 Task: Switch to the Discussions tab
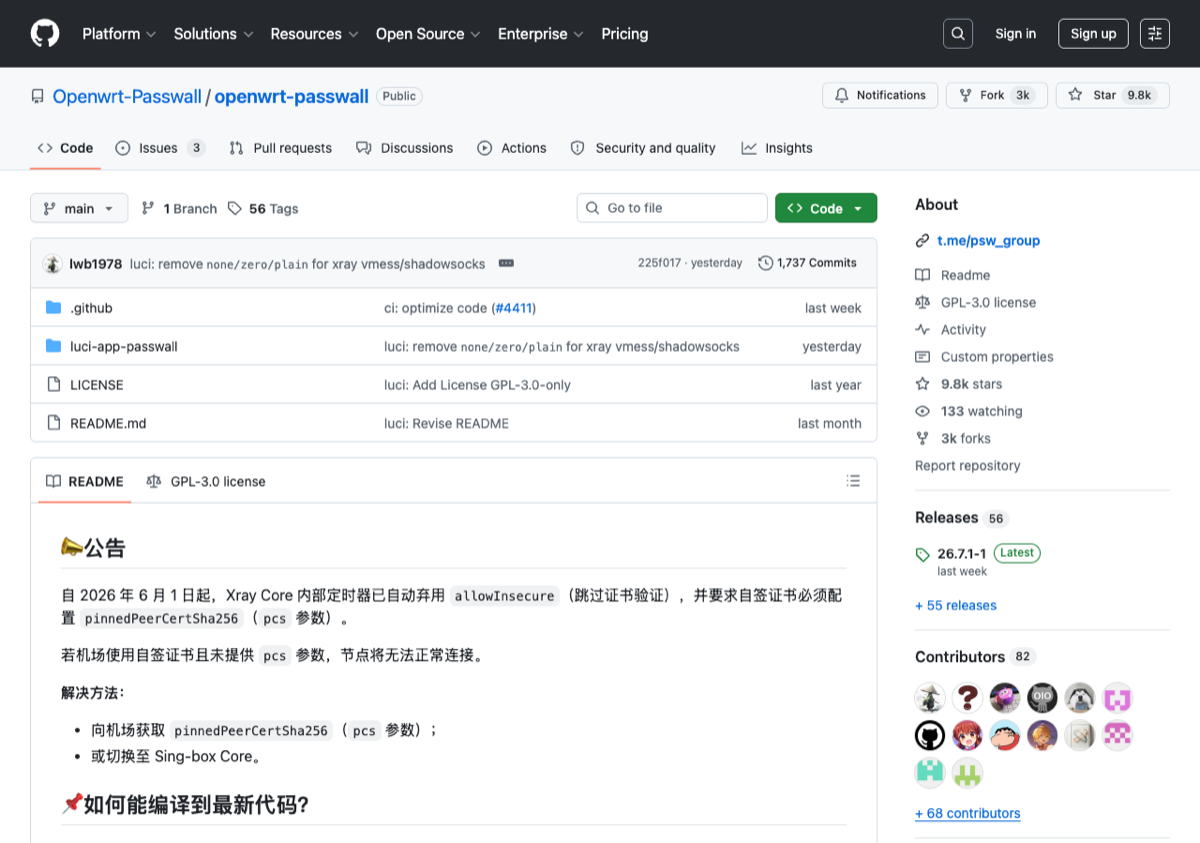pyautogui.click(x=405, y=148)
